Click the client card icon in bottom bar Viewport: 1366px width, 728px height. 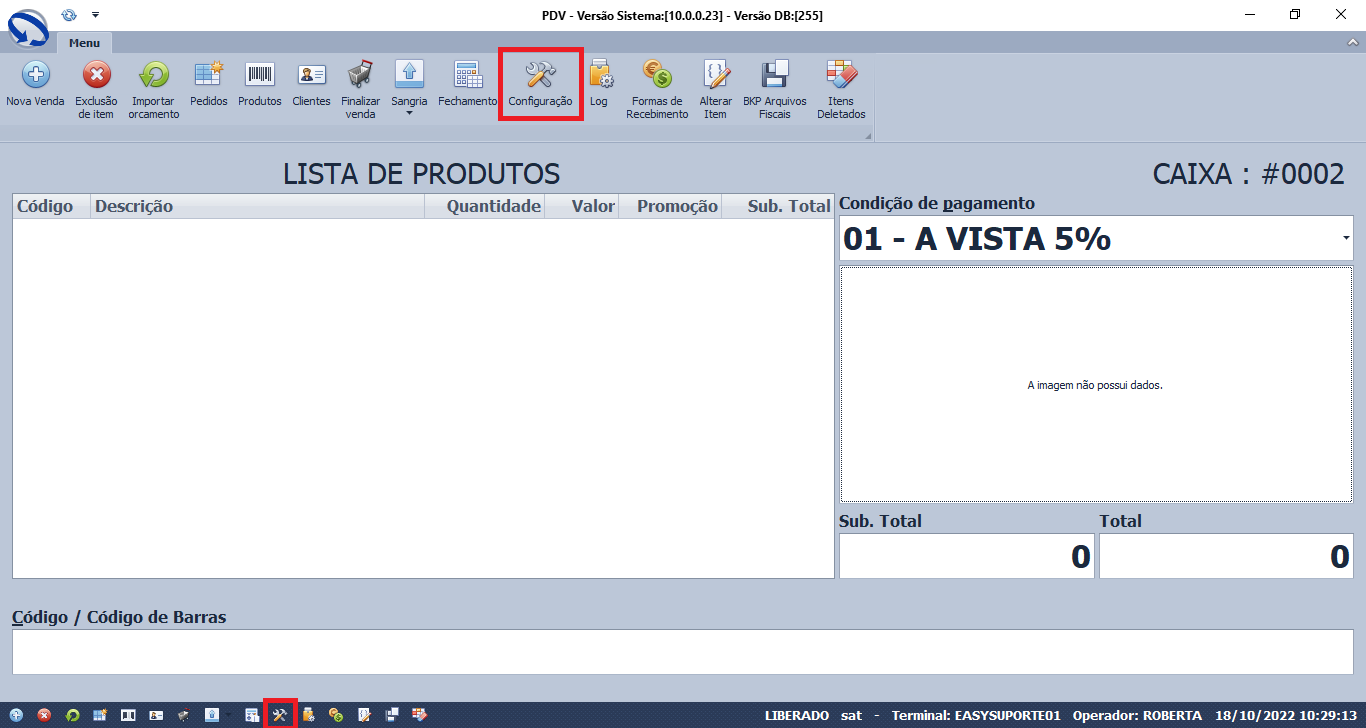coord(156,715)
